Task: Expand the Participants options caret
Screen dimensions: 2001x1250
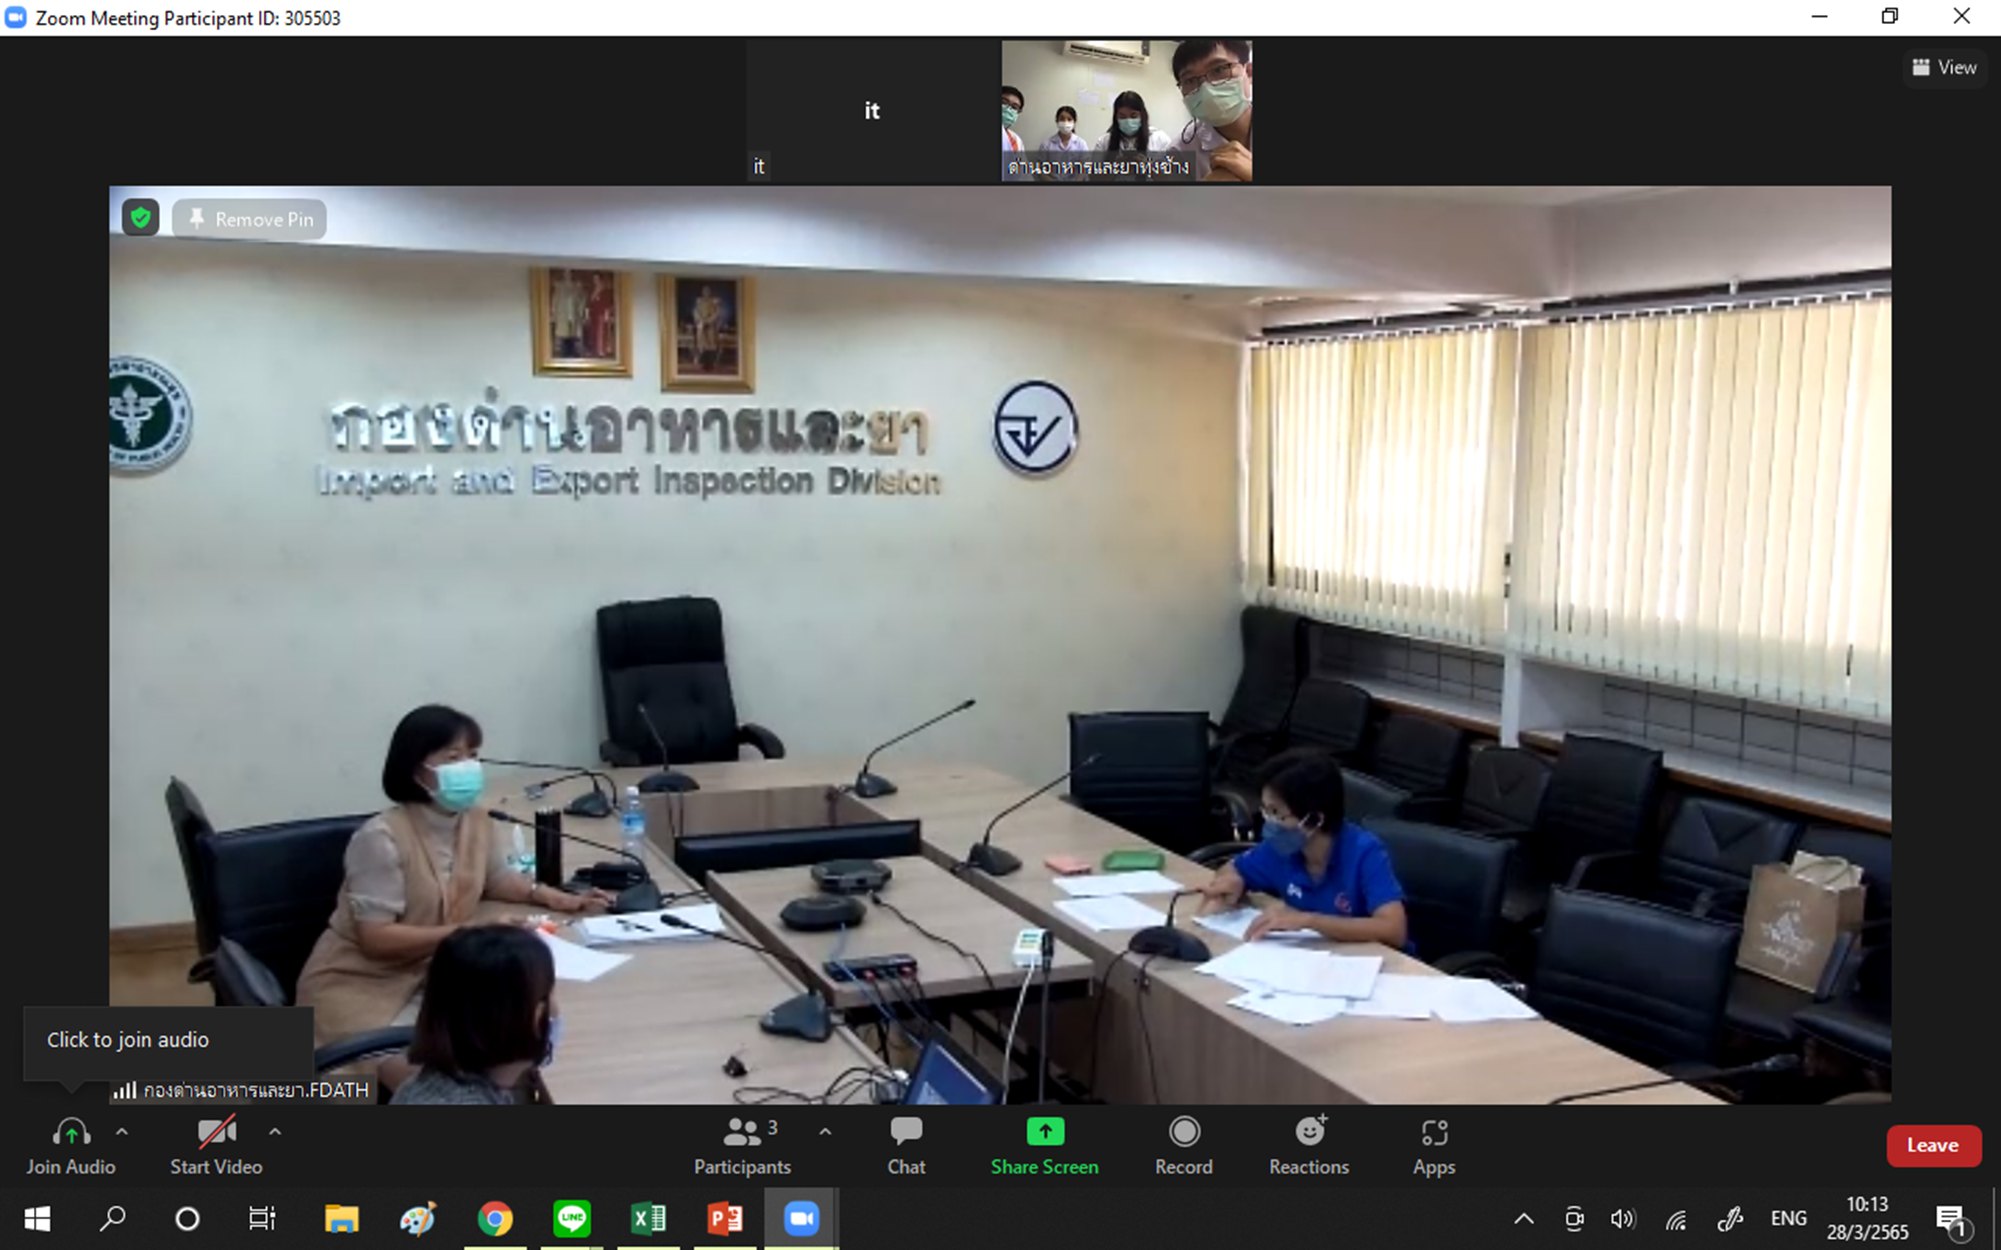Action: [x=825, y=1132]
